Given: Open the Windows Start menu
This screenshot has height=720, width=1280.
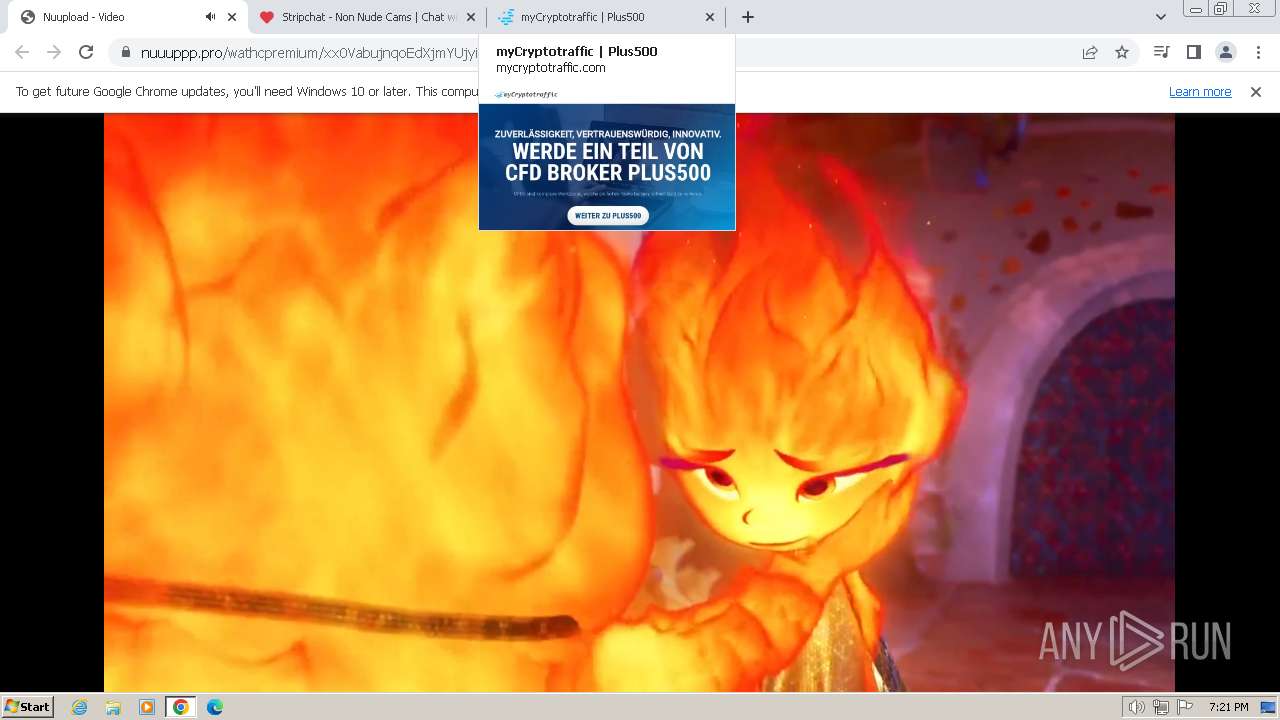Looking at the screenshot, I should pos(27,707).
